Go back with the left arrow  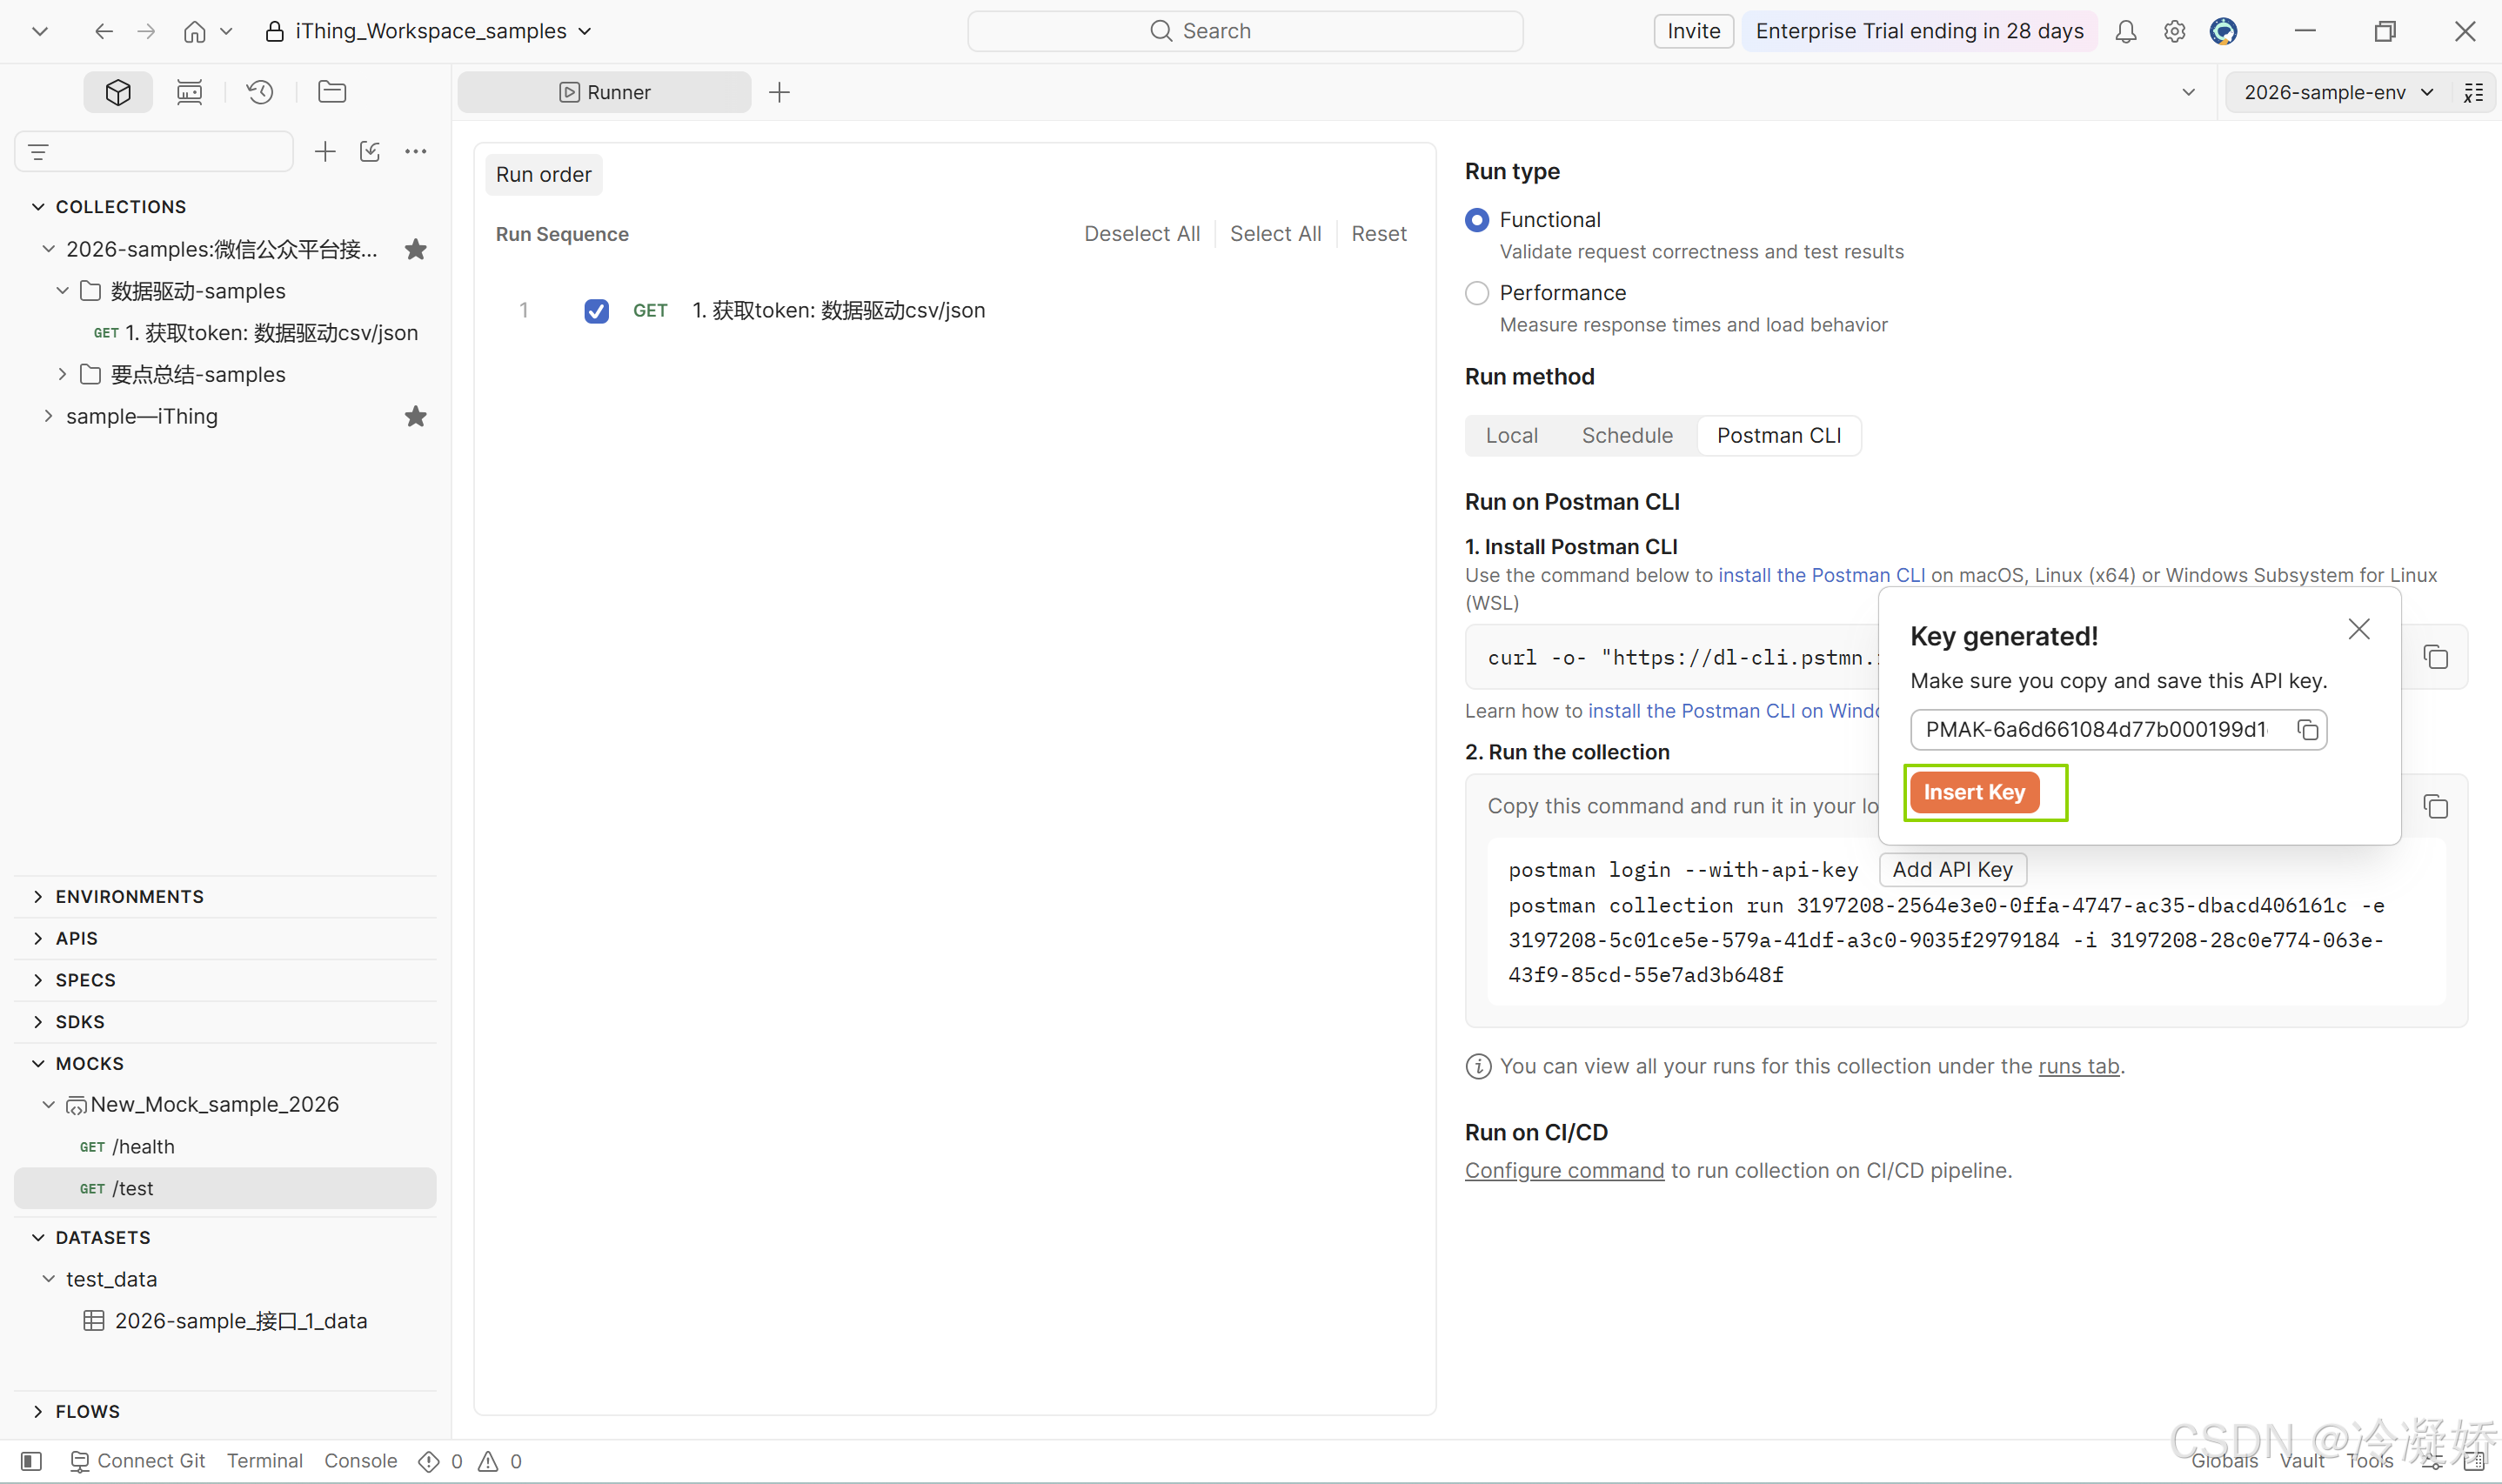coord(104,31)
